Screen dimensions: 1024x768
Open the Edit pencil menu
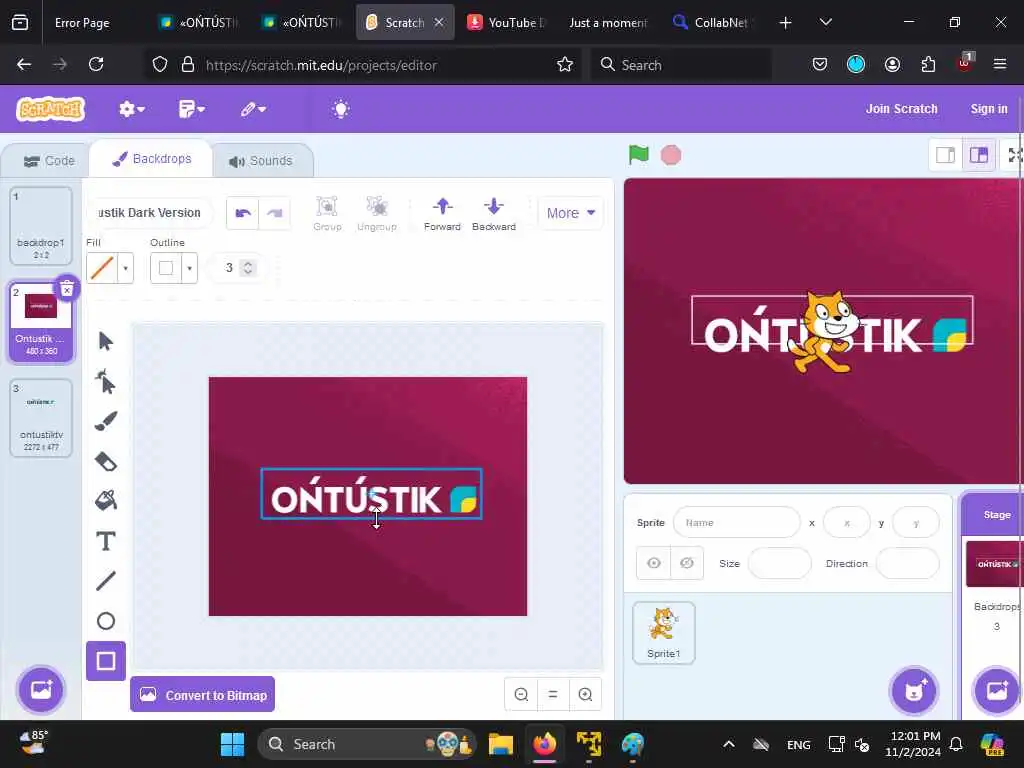(253, 109)
